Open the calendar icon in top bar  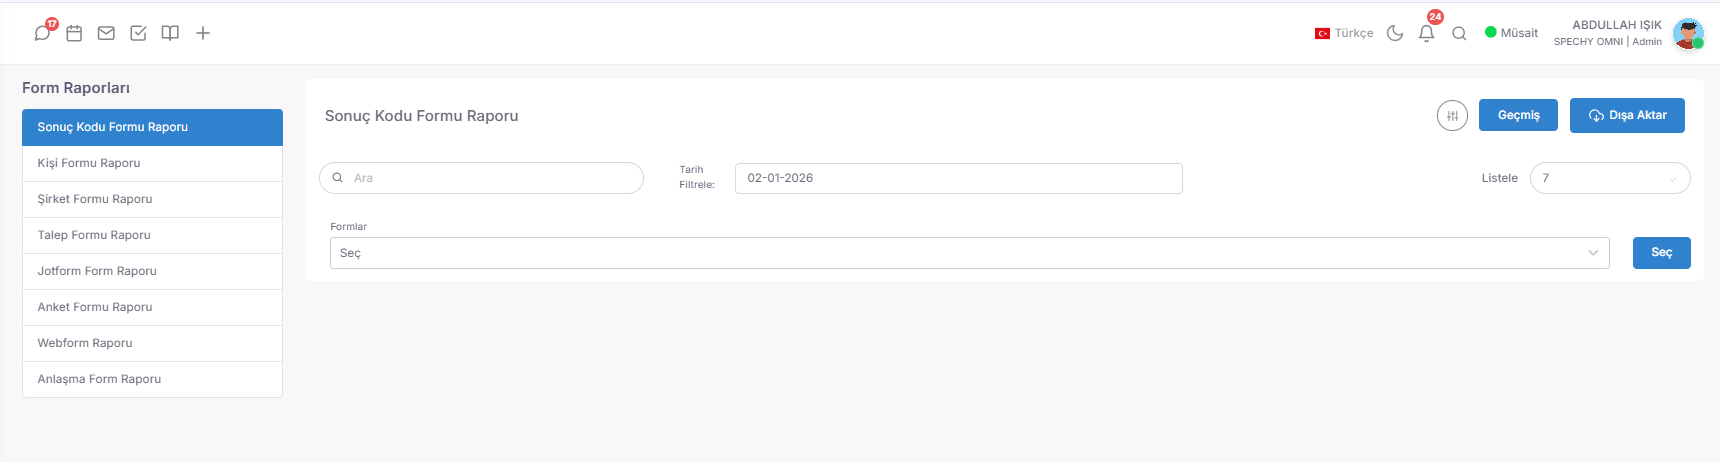pos(74,33)
